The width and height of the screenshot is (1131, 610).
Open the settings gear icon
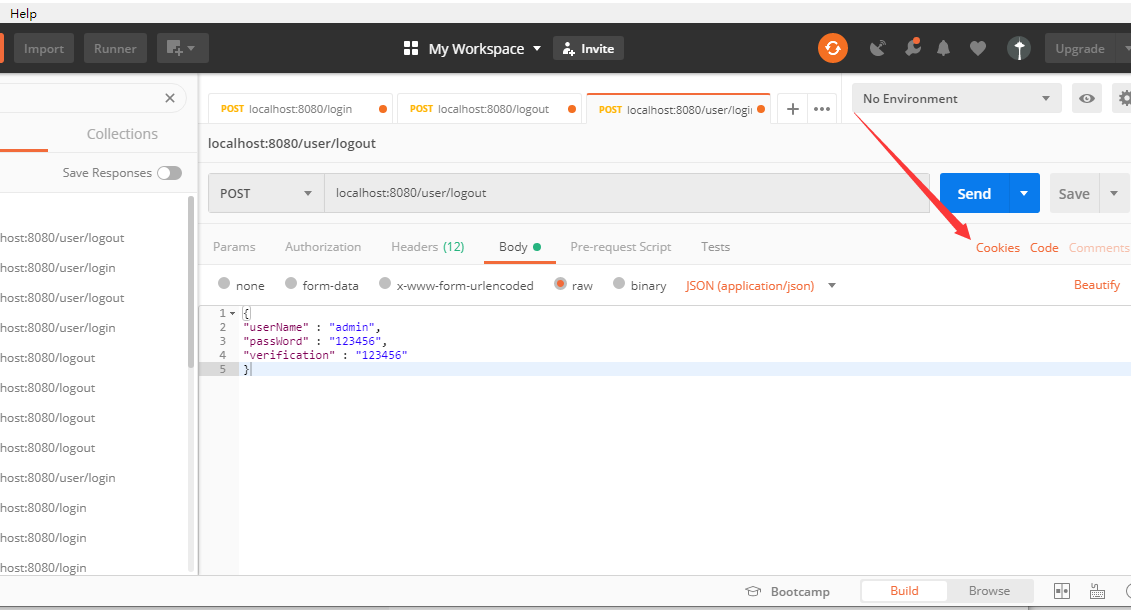coord(1124,97)
